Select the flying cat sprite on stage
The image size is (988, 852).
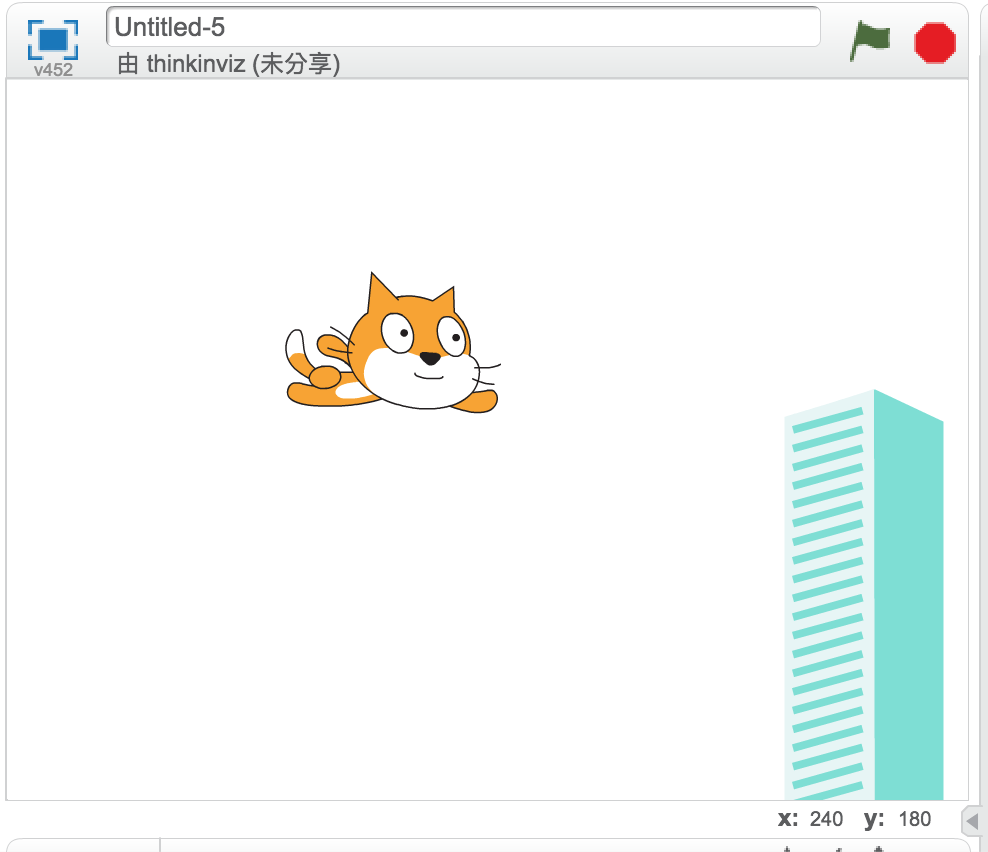tap(392, 344)
